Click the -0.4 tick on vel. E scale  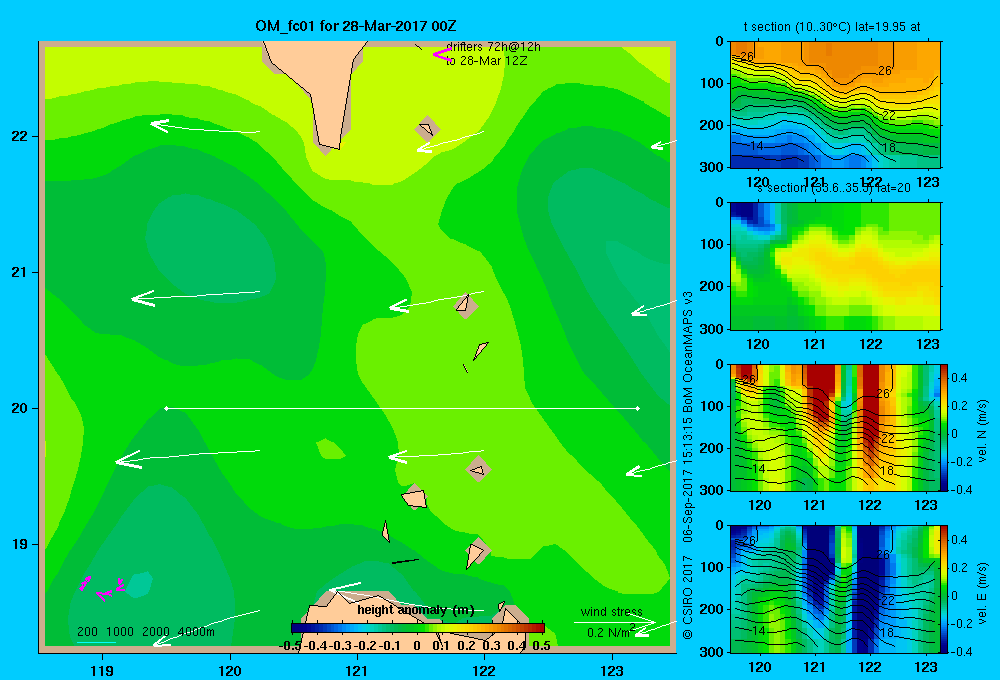click(x=961, y=651)
